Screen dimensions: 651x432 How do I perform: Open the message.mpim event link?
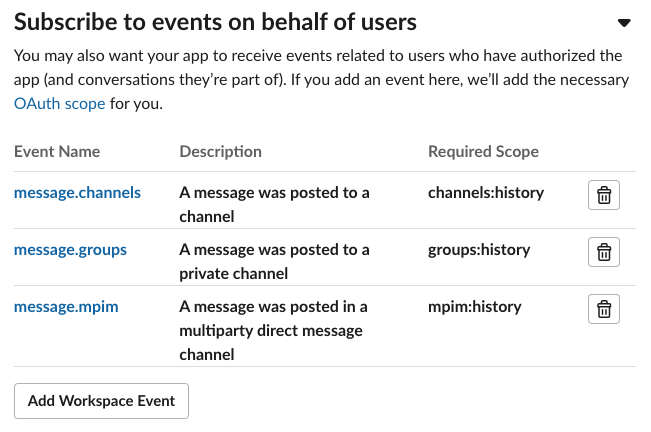coord(66,306)
